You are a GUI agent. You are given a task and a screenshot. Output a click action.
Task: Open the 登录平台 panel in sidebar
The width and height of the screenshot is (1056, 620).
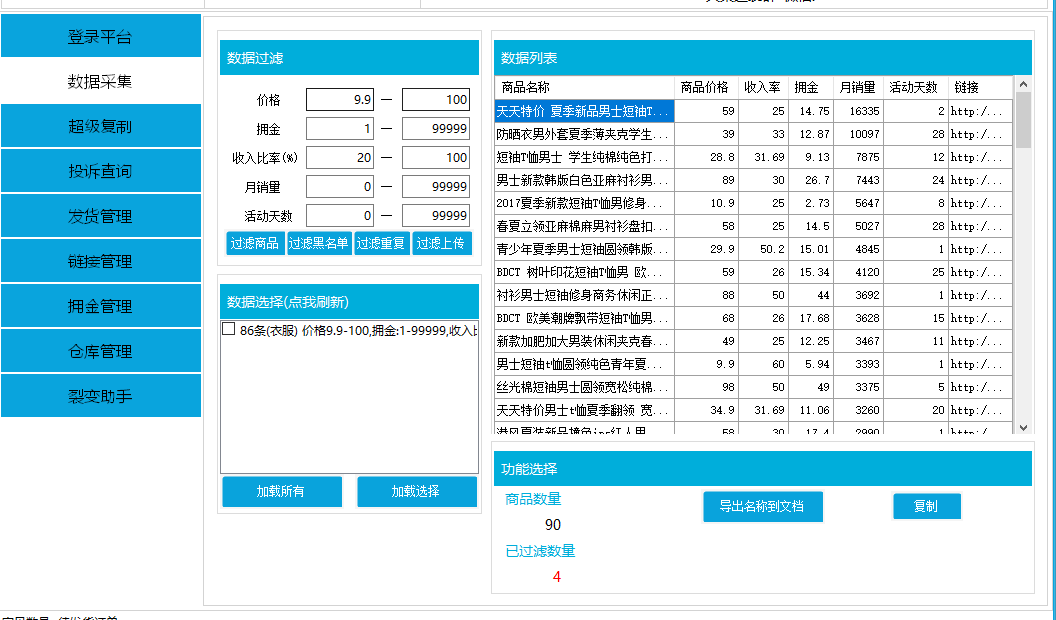pyautogui.click(x=100, y=35)
